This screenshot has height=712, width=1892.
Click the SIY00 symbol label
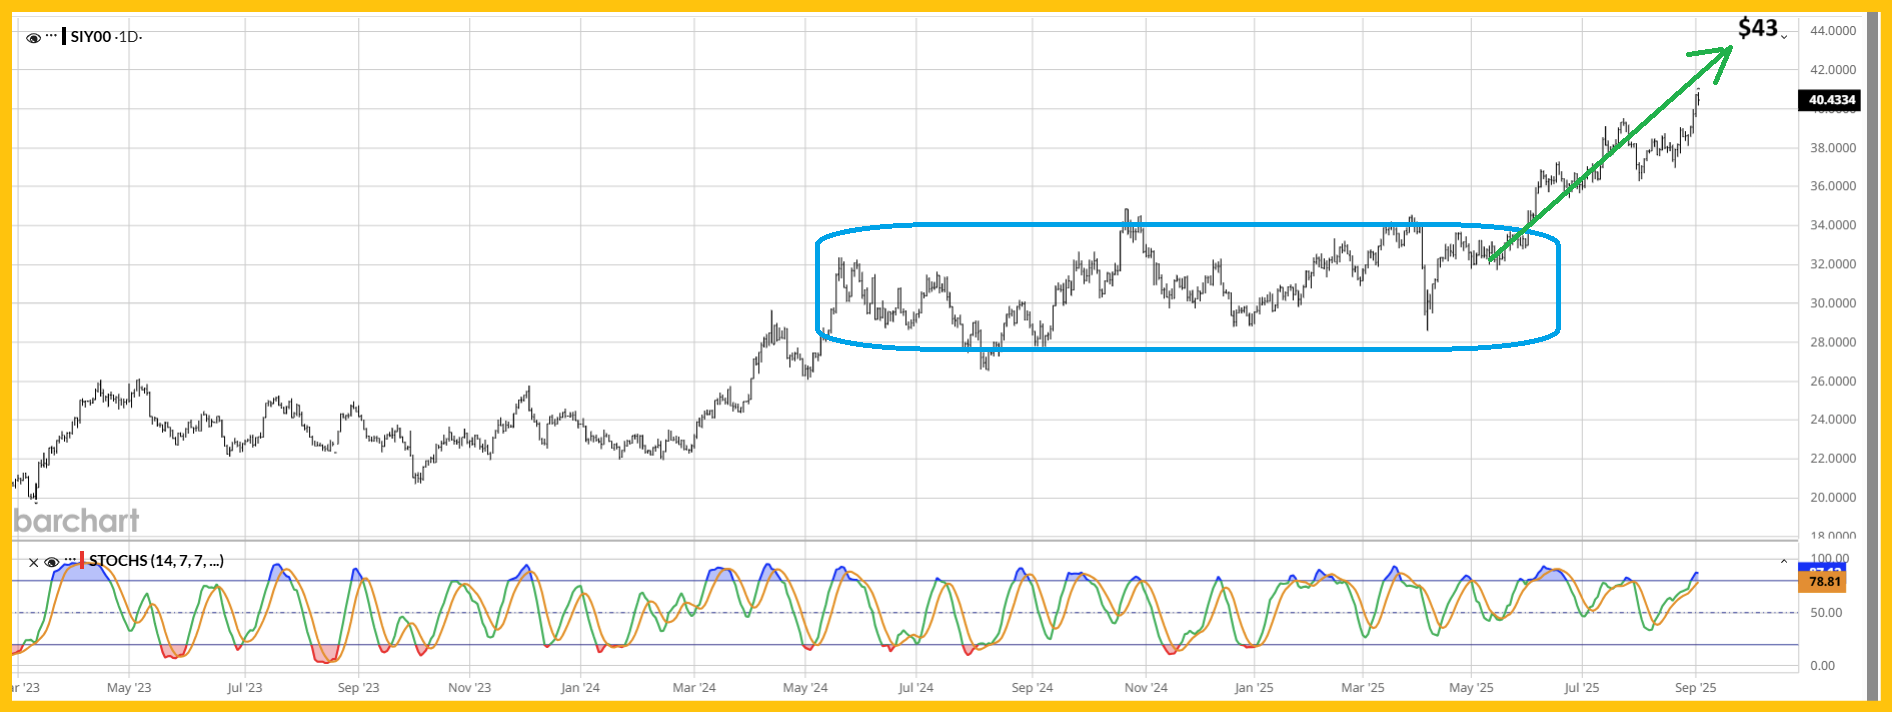[x=90, y=37]
